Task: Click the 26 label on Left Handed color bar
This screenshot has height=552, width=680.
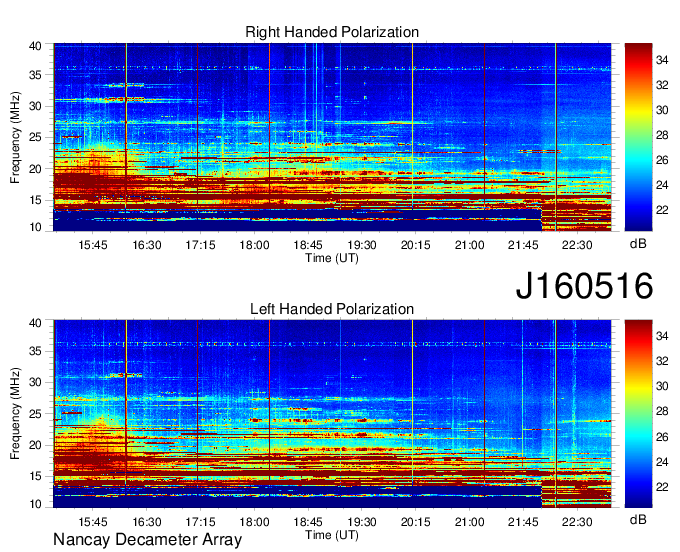Action: click(x=662, y=437)
